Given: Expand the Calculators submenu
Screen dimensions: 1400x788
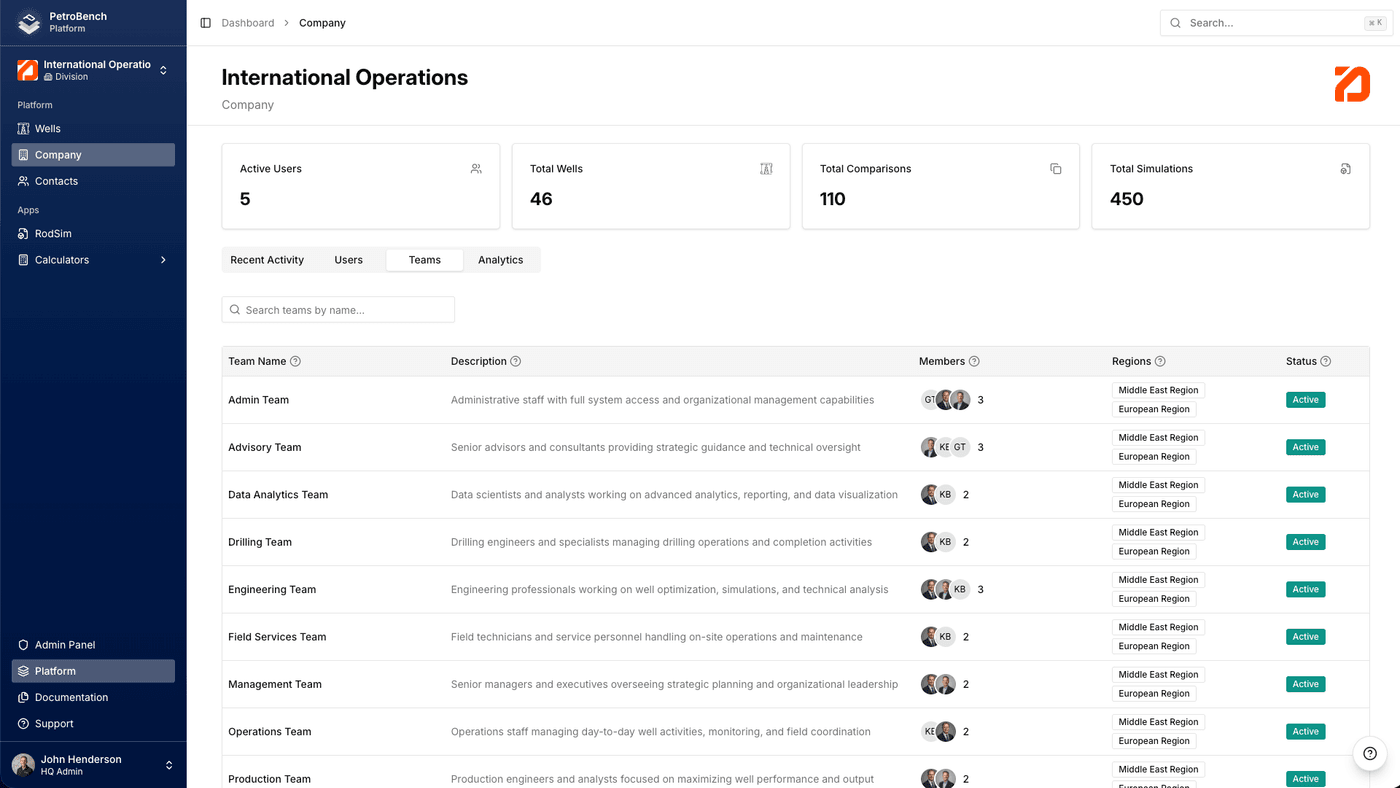Looking at the screenshot, I should tap(163, 260).
